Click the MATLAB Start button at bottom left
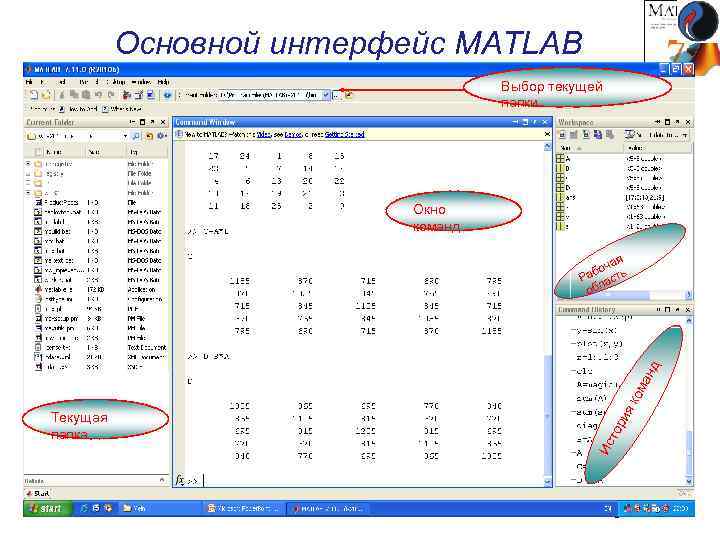Screen dimensions: 720x540 click(x=39, y=494)
